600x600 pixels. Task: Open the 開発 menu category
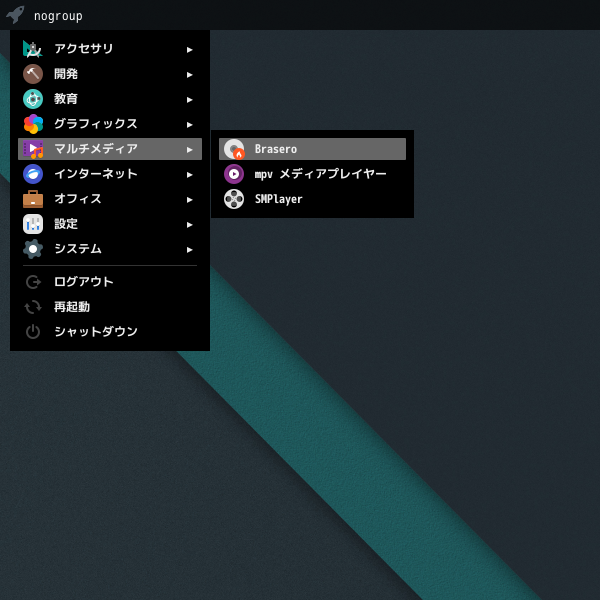point(110,74)
